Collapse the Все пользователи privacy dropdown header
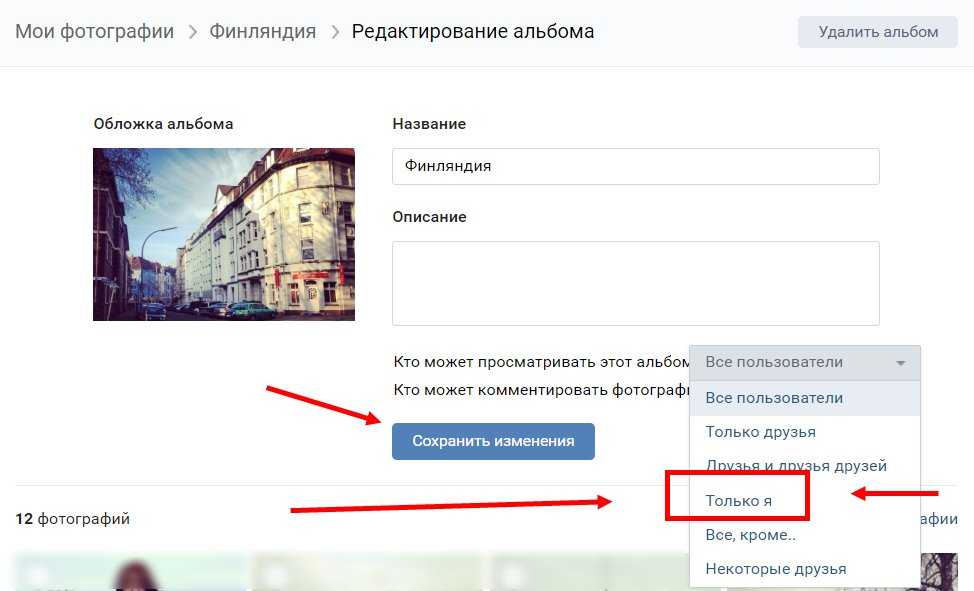The image size is (974, 591). (804, 362)
